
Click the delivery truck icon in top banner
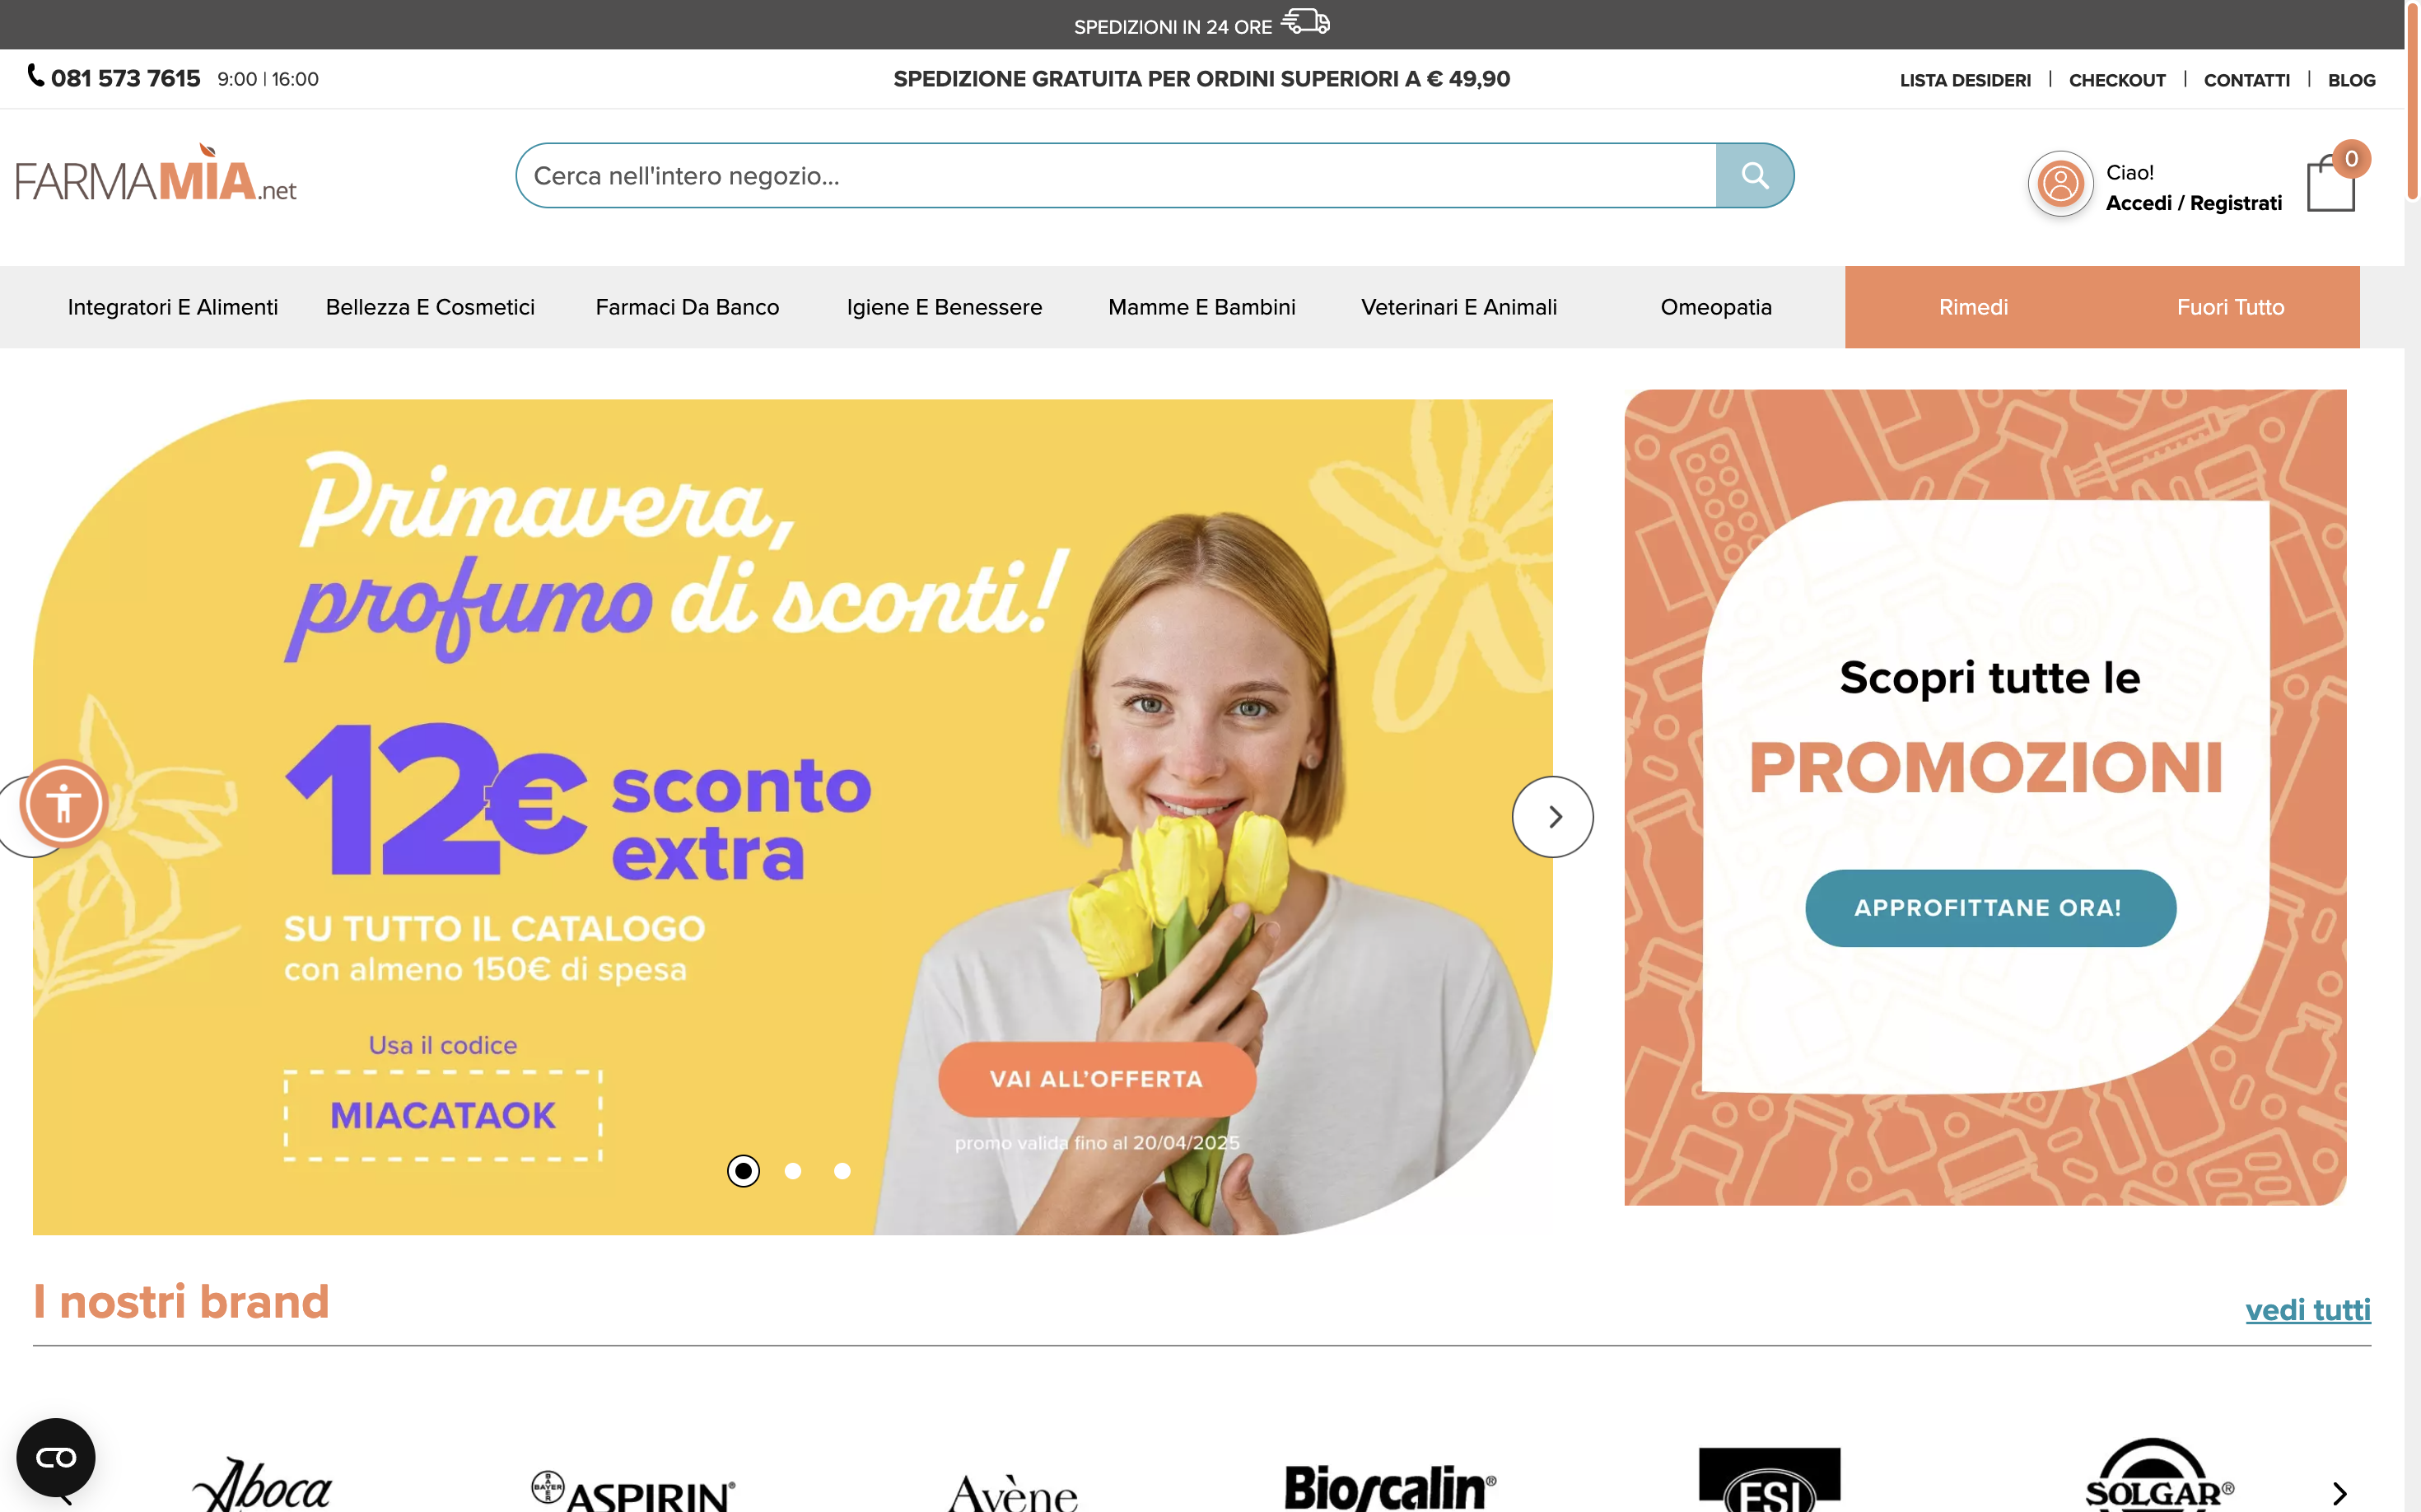tap(1306, 21)
